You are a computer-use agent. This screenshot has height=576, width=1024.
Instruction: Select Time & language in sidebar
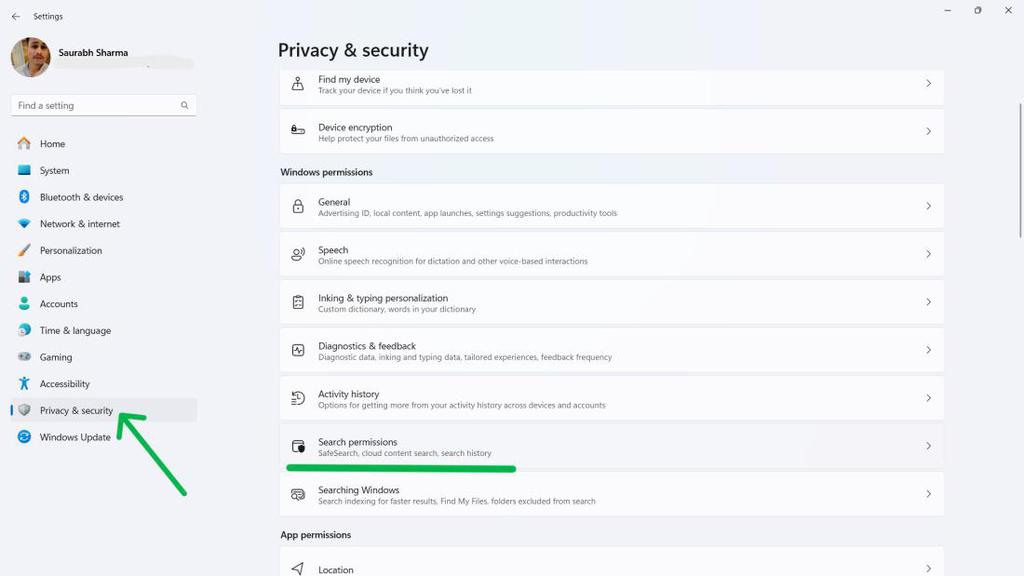point(75,331)
